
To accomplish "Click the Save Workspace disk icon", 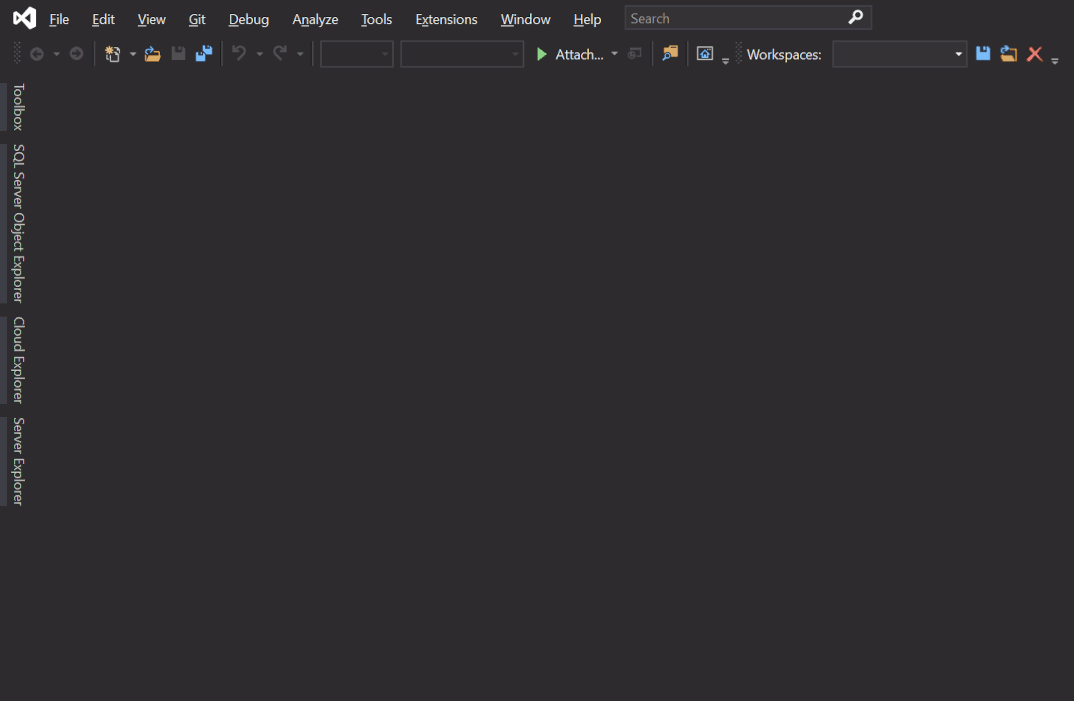I will click(983, 54).
